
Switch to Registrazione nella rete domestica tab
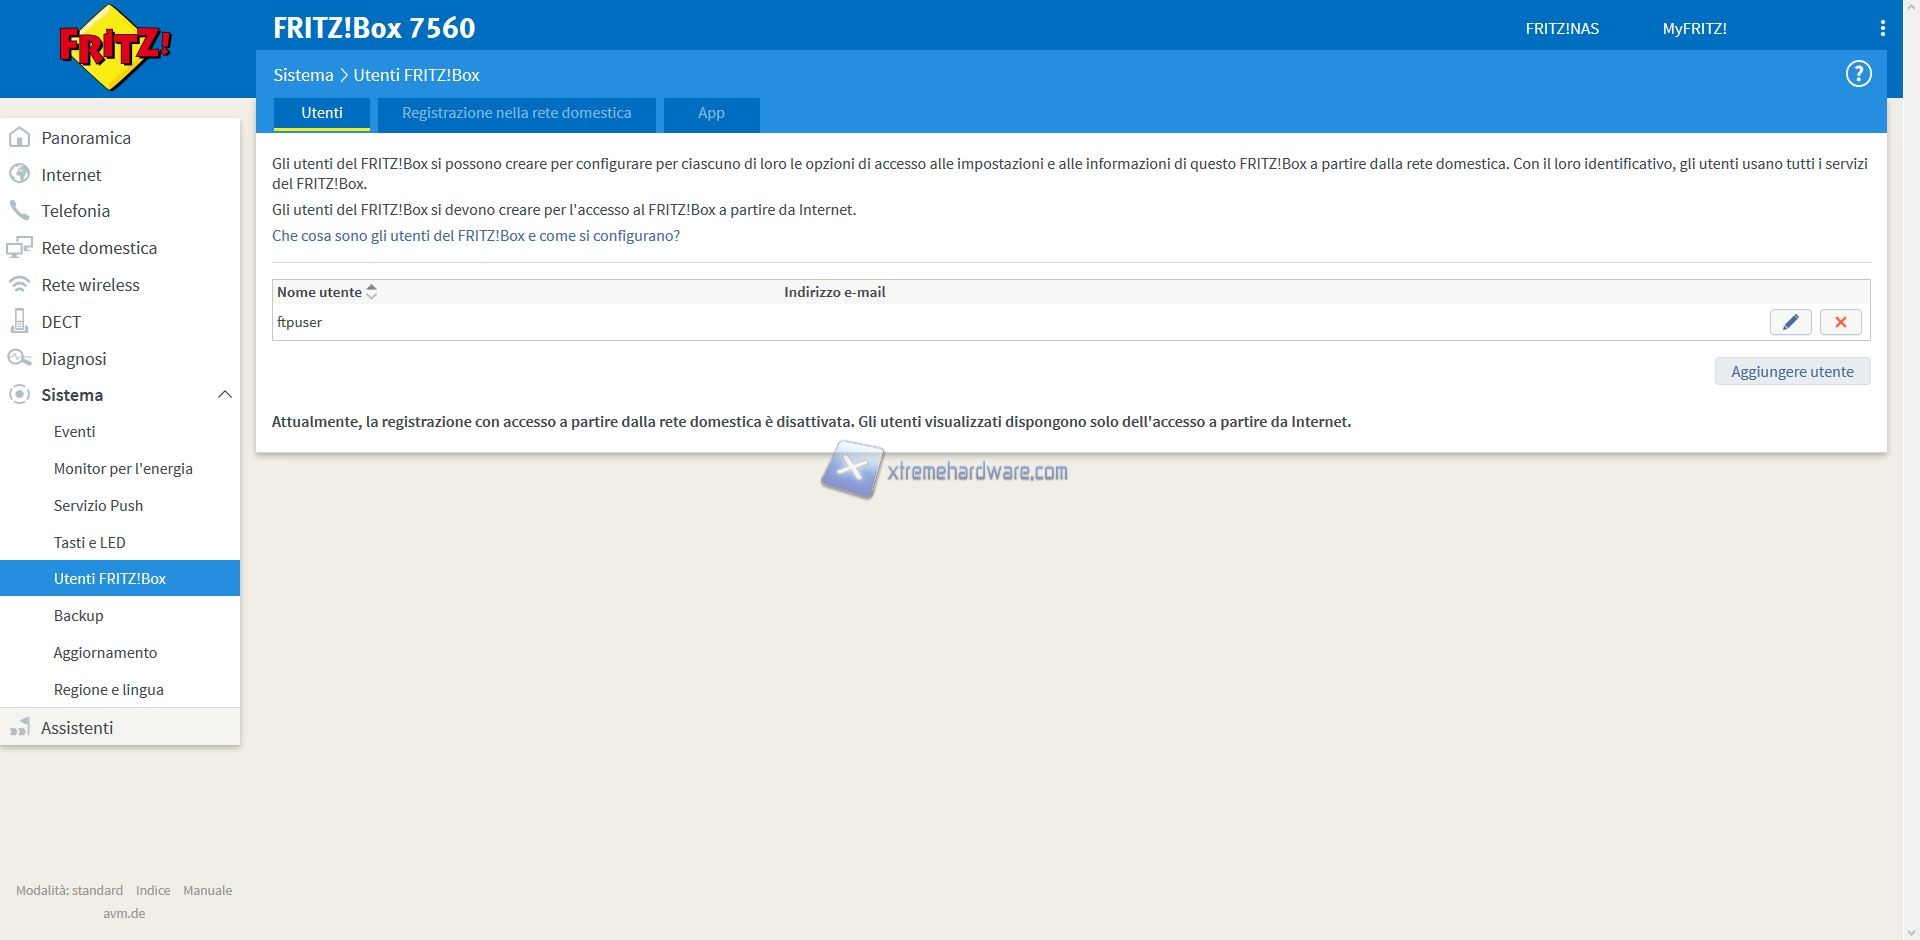[516, 113]
